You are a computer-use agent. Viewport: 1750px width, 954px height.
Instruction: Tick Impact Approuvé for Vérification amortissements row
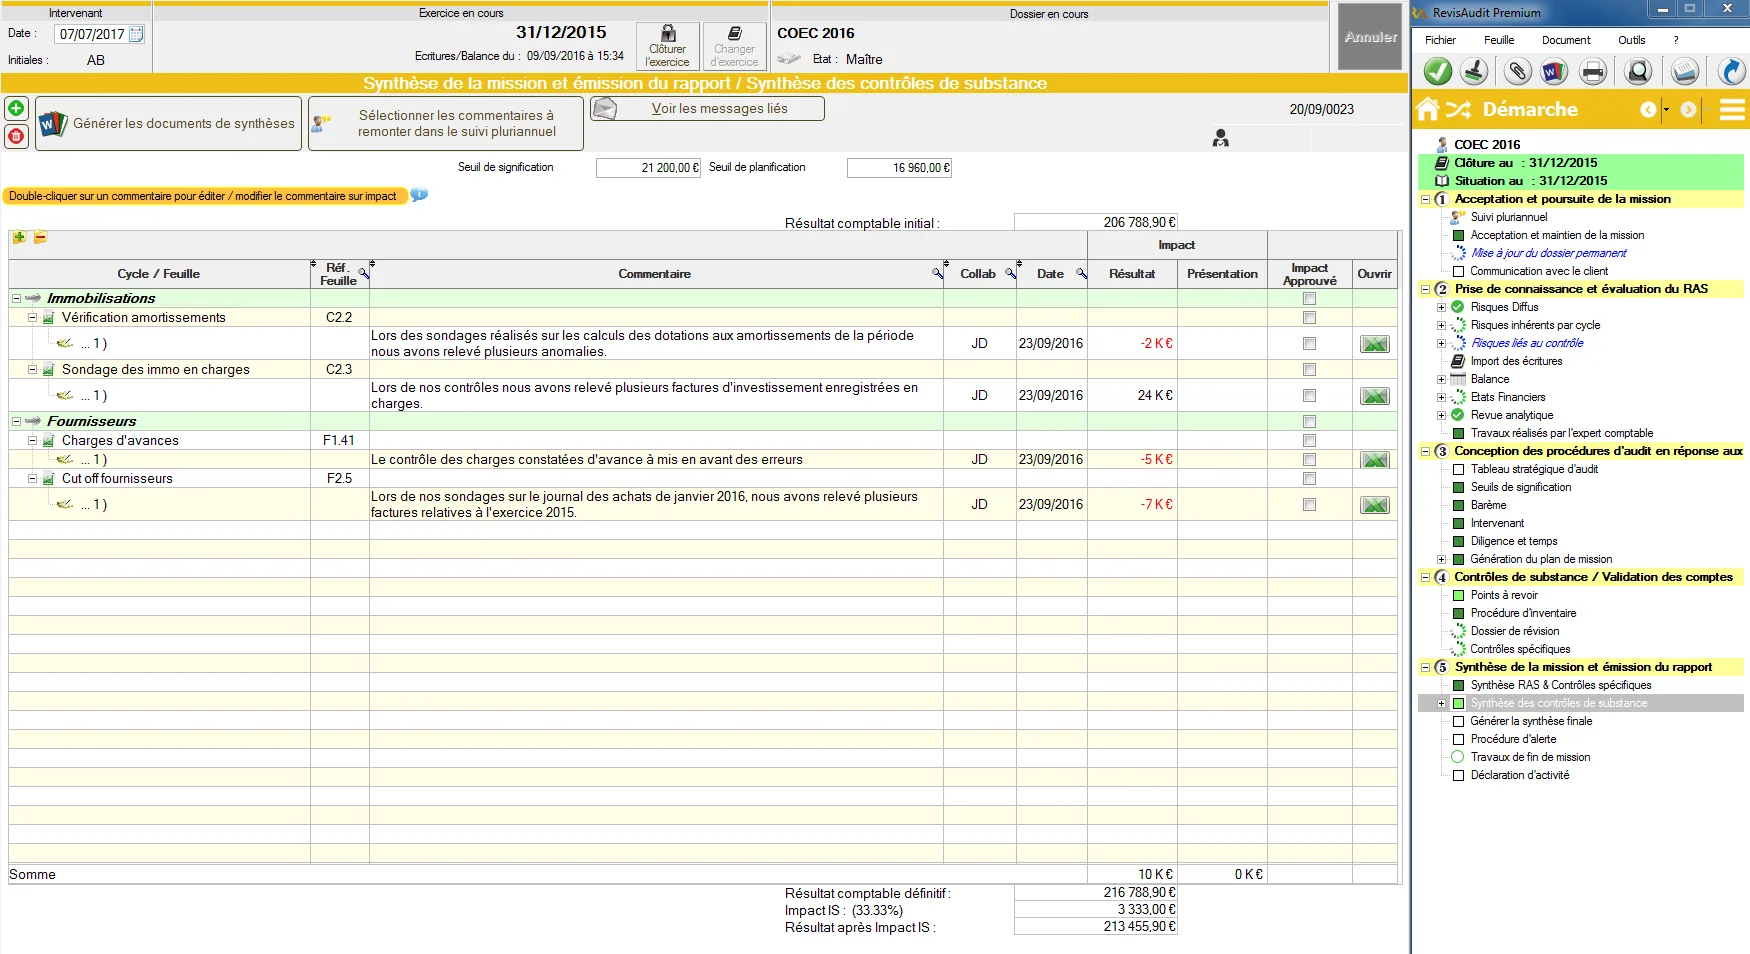(1309, 318)
